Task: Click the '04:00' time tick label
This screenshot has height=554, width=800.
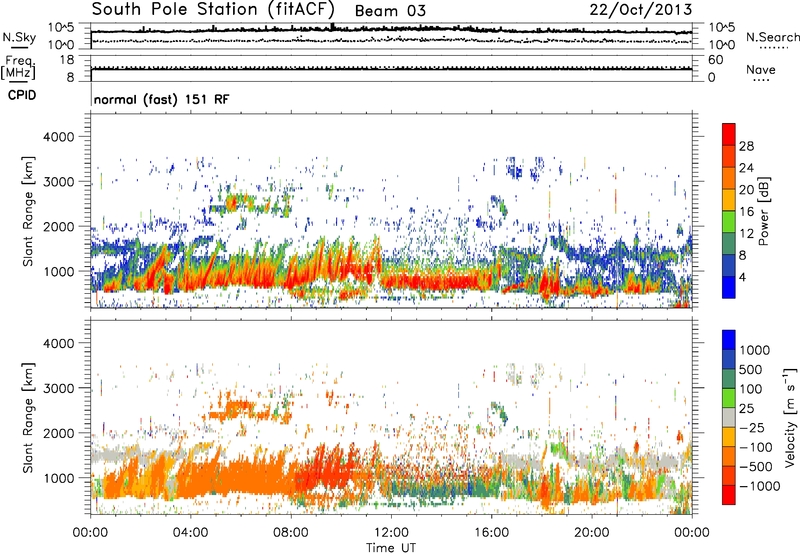Action: click(190, 533)
